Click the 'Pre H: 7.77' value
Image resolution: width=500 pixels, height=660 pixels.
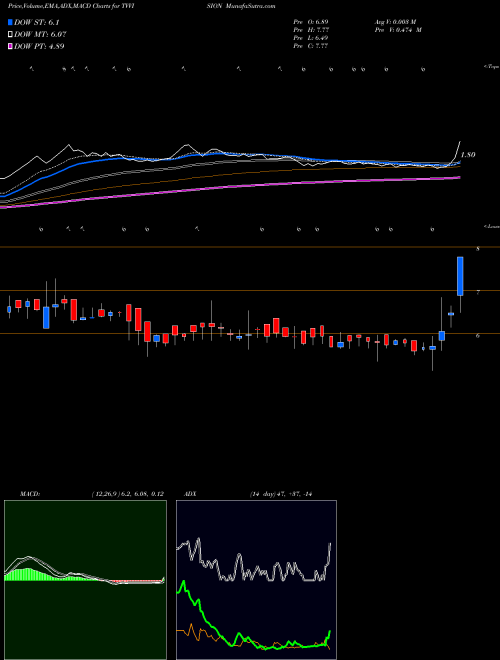point(311,29)
